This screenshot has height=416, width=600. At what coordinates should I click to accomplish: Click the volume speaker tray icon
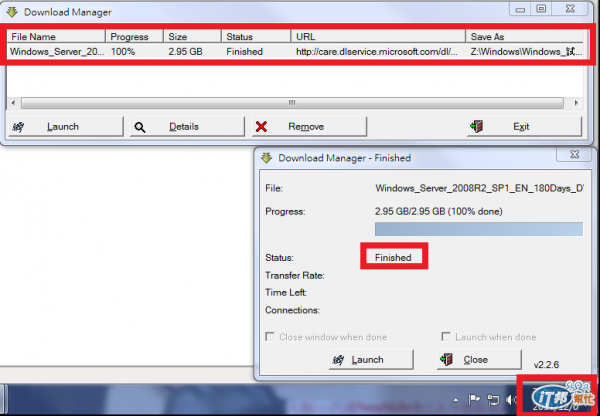click(x=510, y=400)
